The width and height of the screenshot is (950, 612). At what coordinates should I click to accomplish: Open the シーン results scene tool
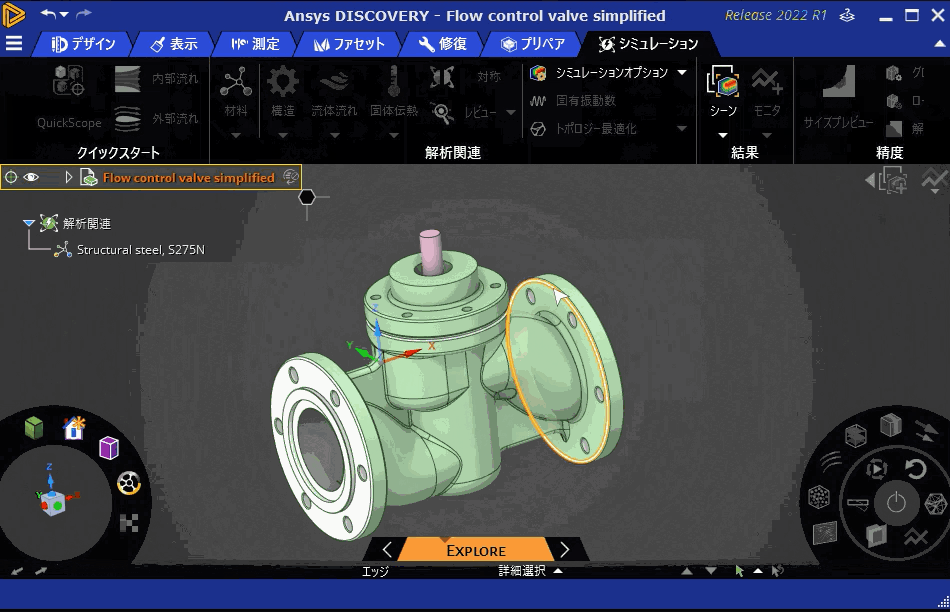(723, 92)
